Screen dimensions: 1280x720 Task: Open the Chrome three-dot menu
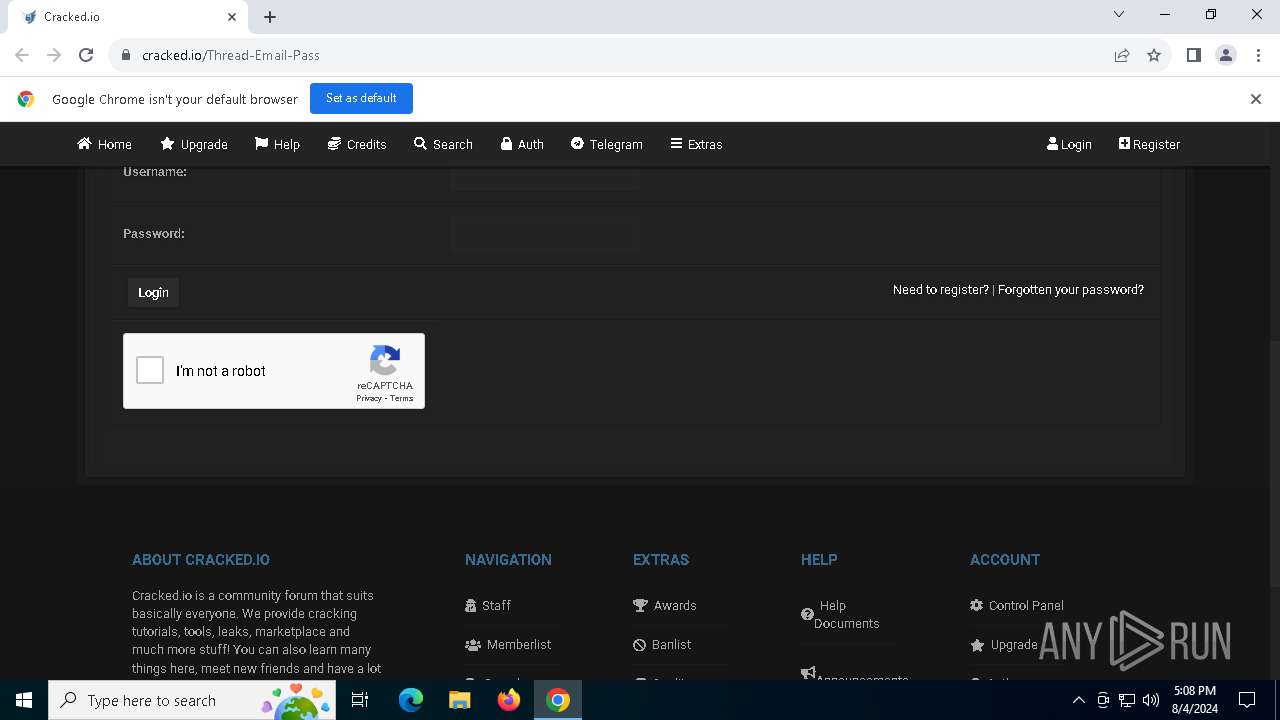click(1257, 55)
